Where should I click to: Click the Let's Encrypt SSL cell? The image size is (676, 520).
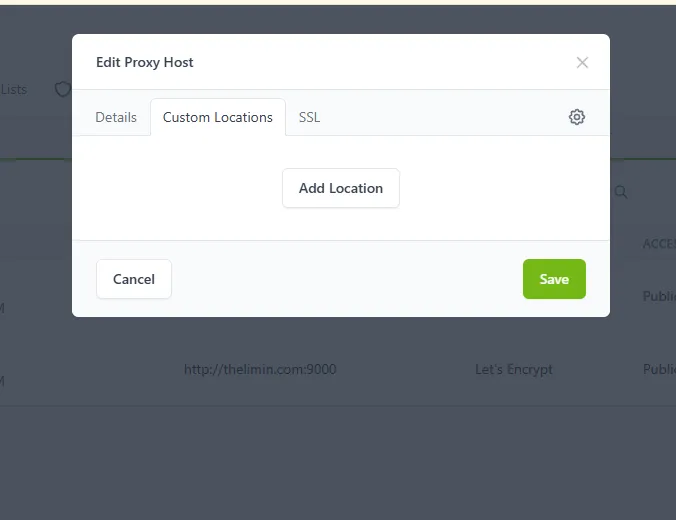(514, 369)
